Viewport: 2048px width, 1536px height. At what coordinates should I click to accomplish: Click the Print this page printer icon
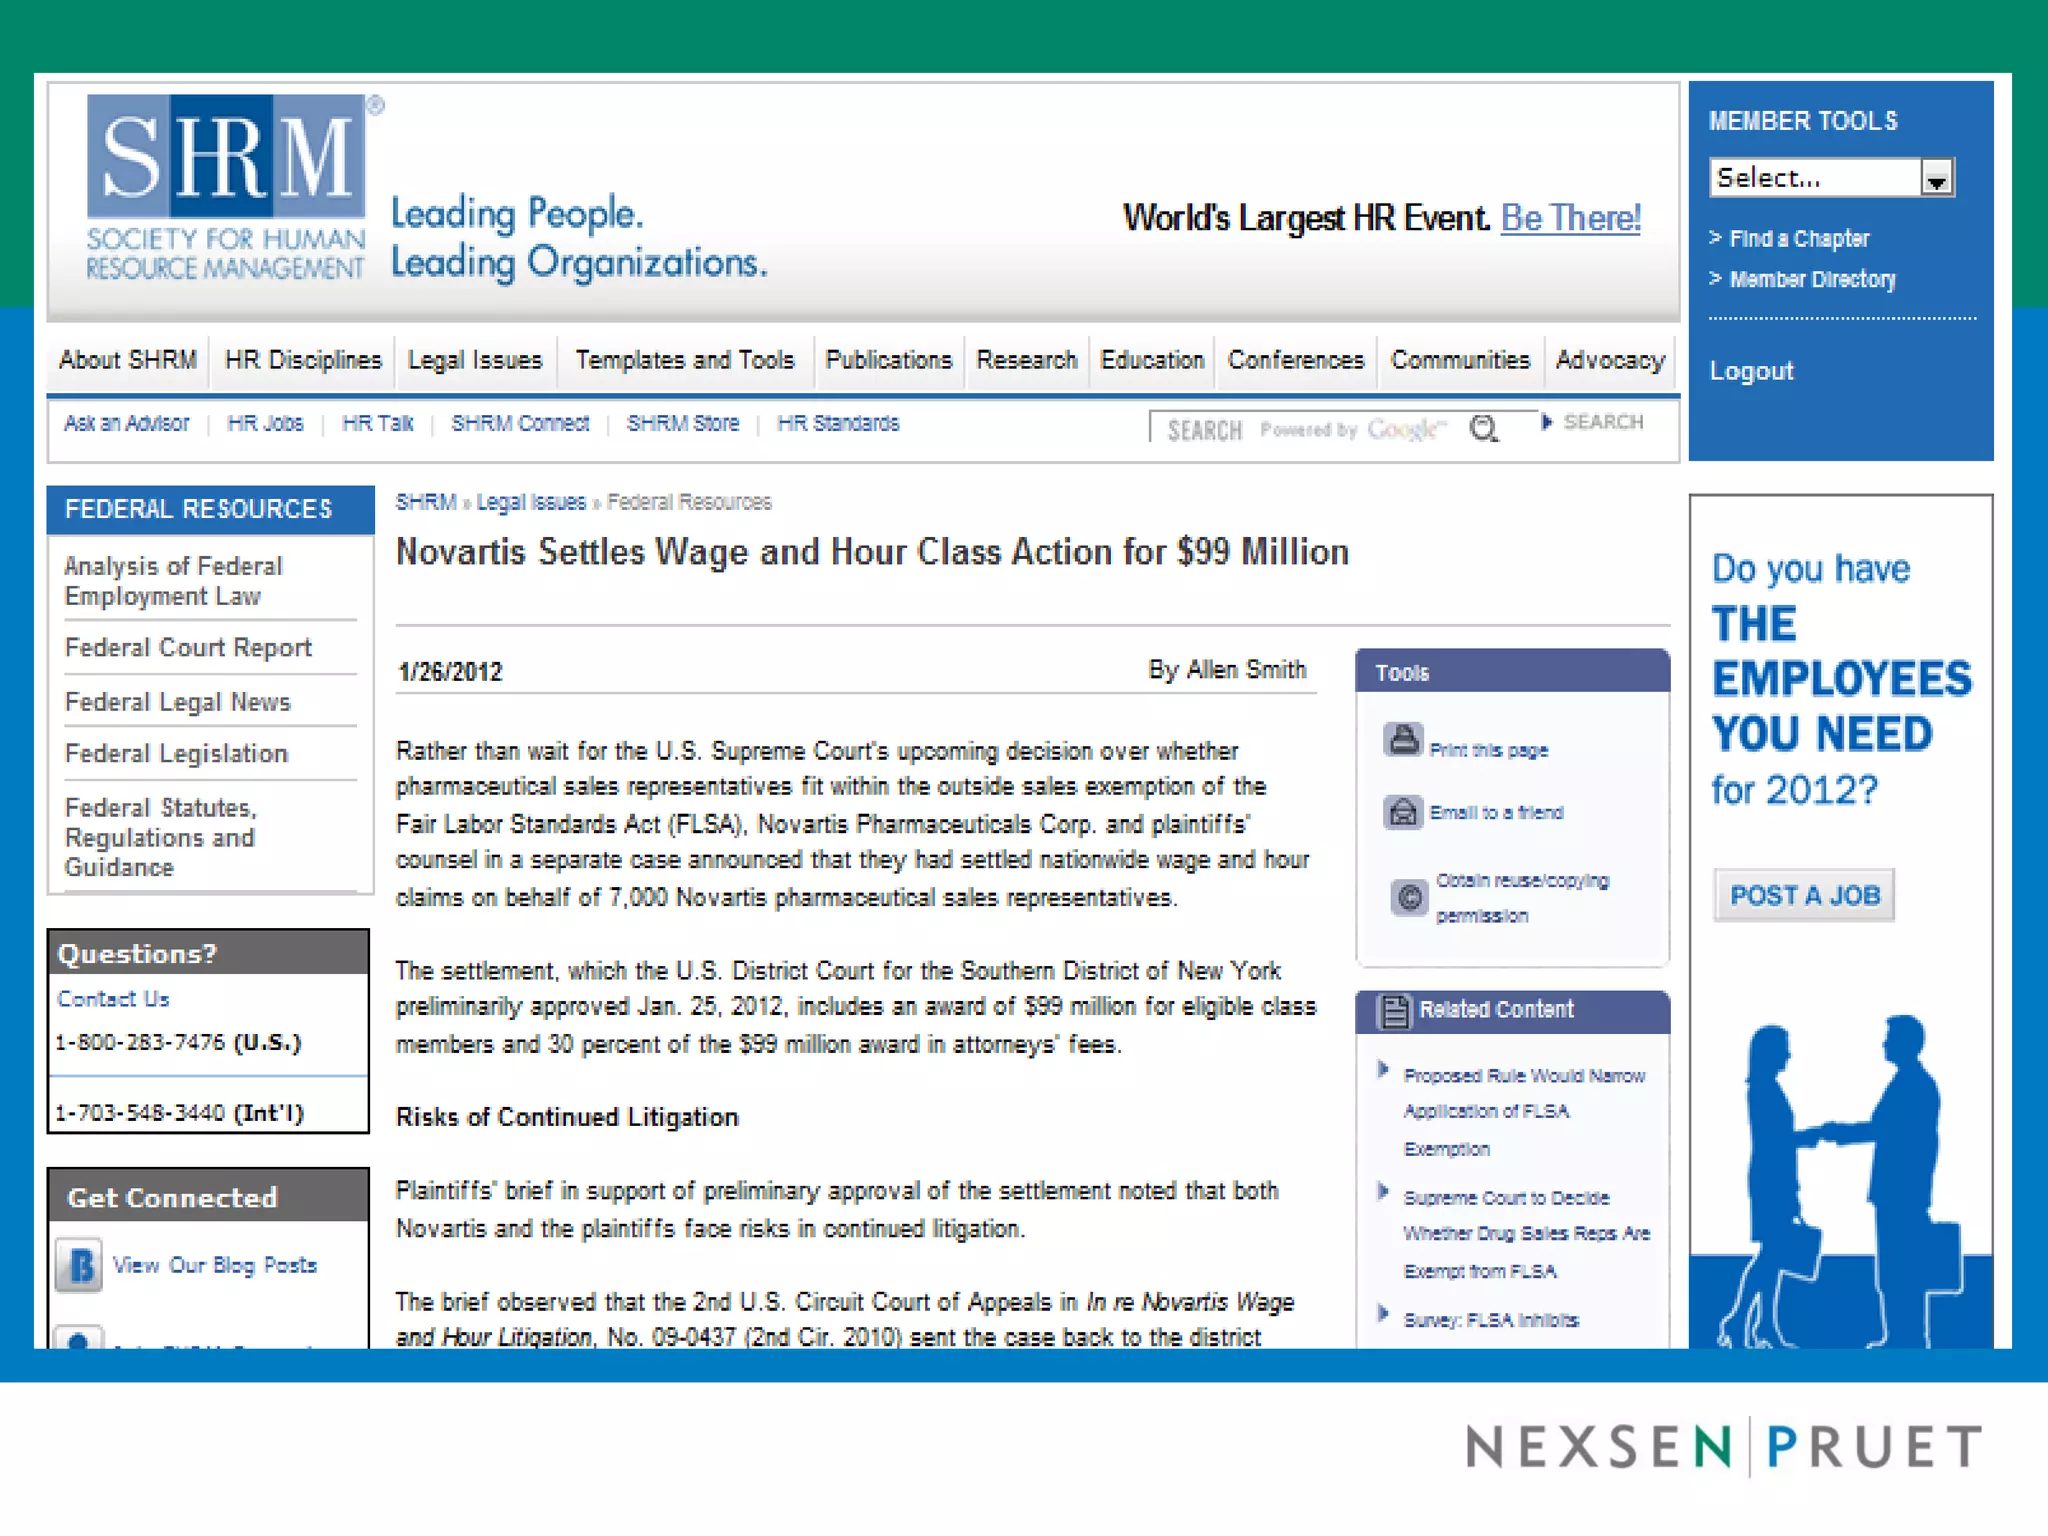(x=1402, y=740)
